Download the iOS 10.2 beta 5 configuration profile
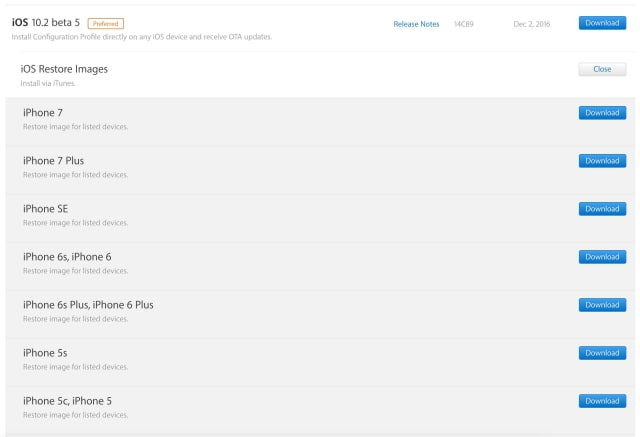Screen dimensions: 640x437 point(602,23)
